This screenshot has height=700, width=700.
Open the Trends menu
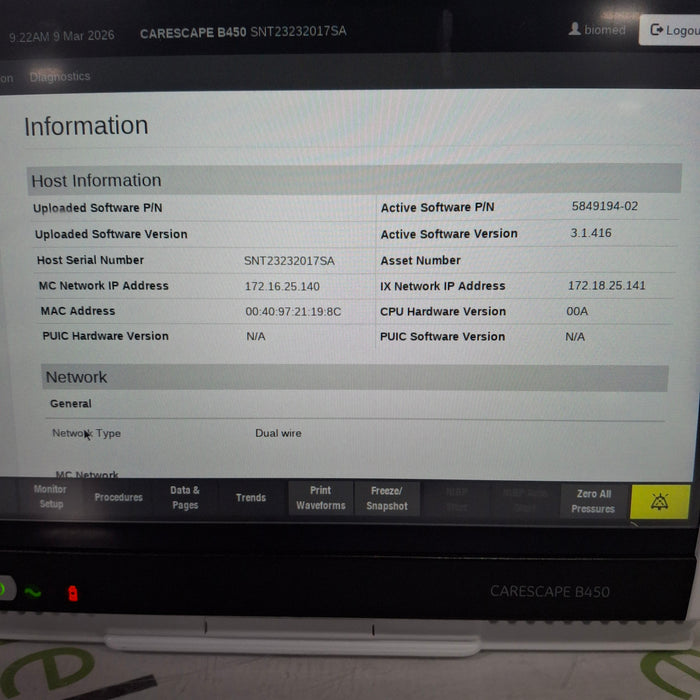point(250,498)
